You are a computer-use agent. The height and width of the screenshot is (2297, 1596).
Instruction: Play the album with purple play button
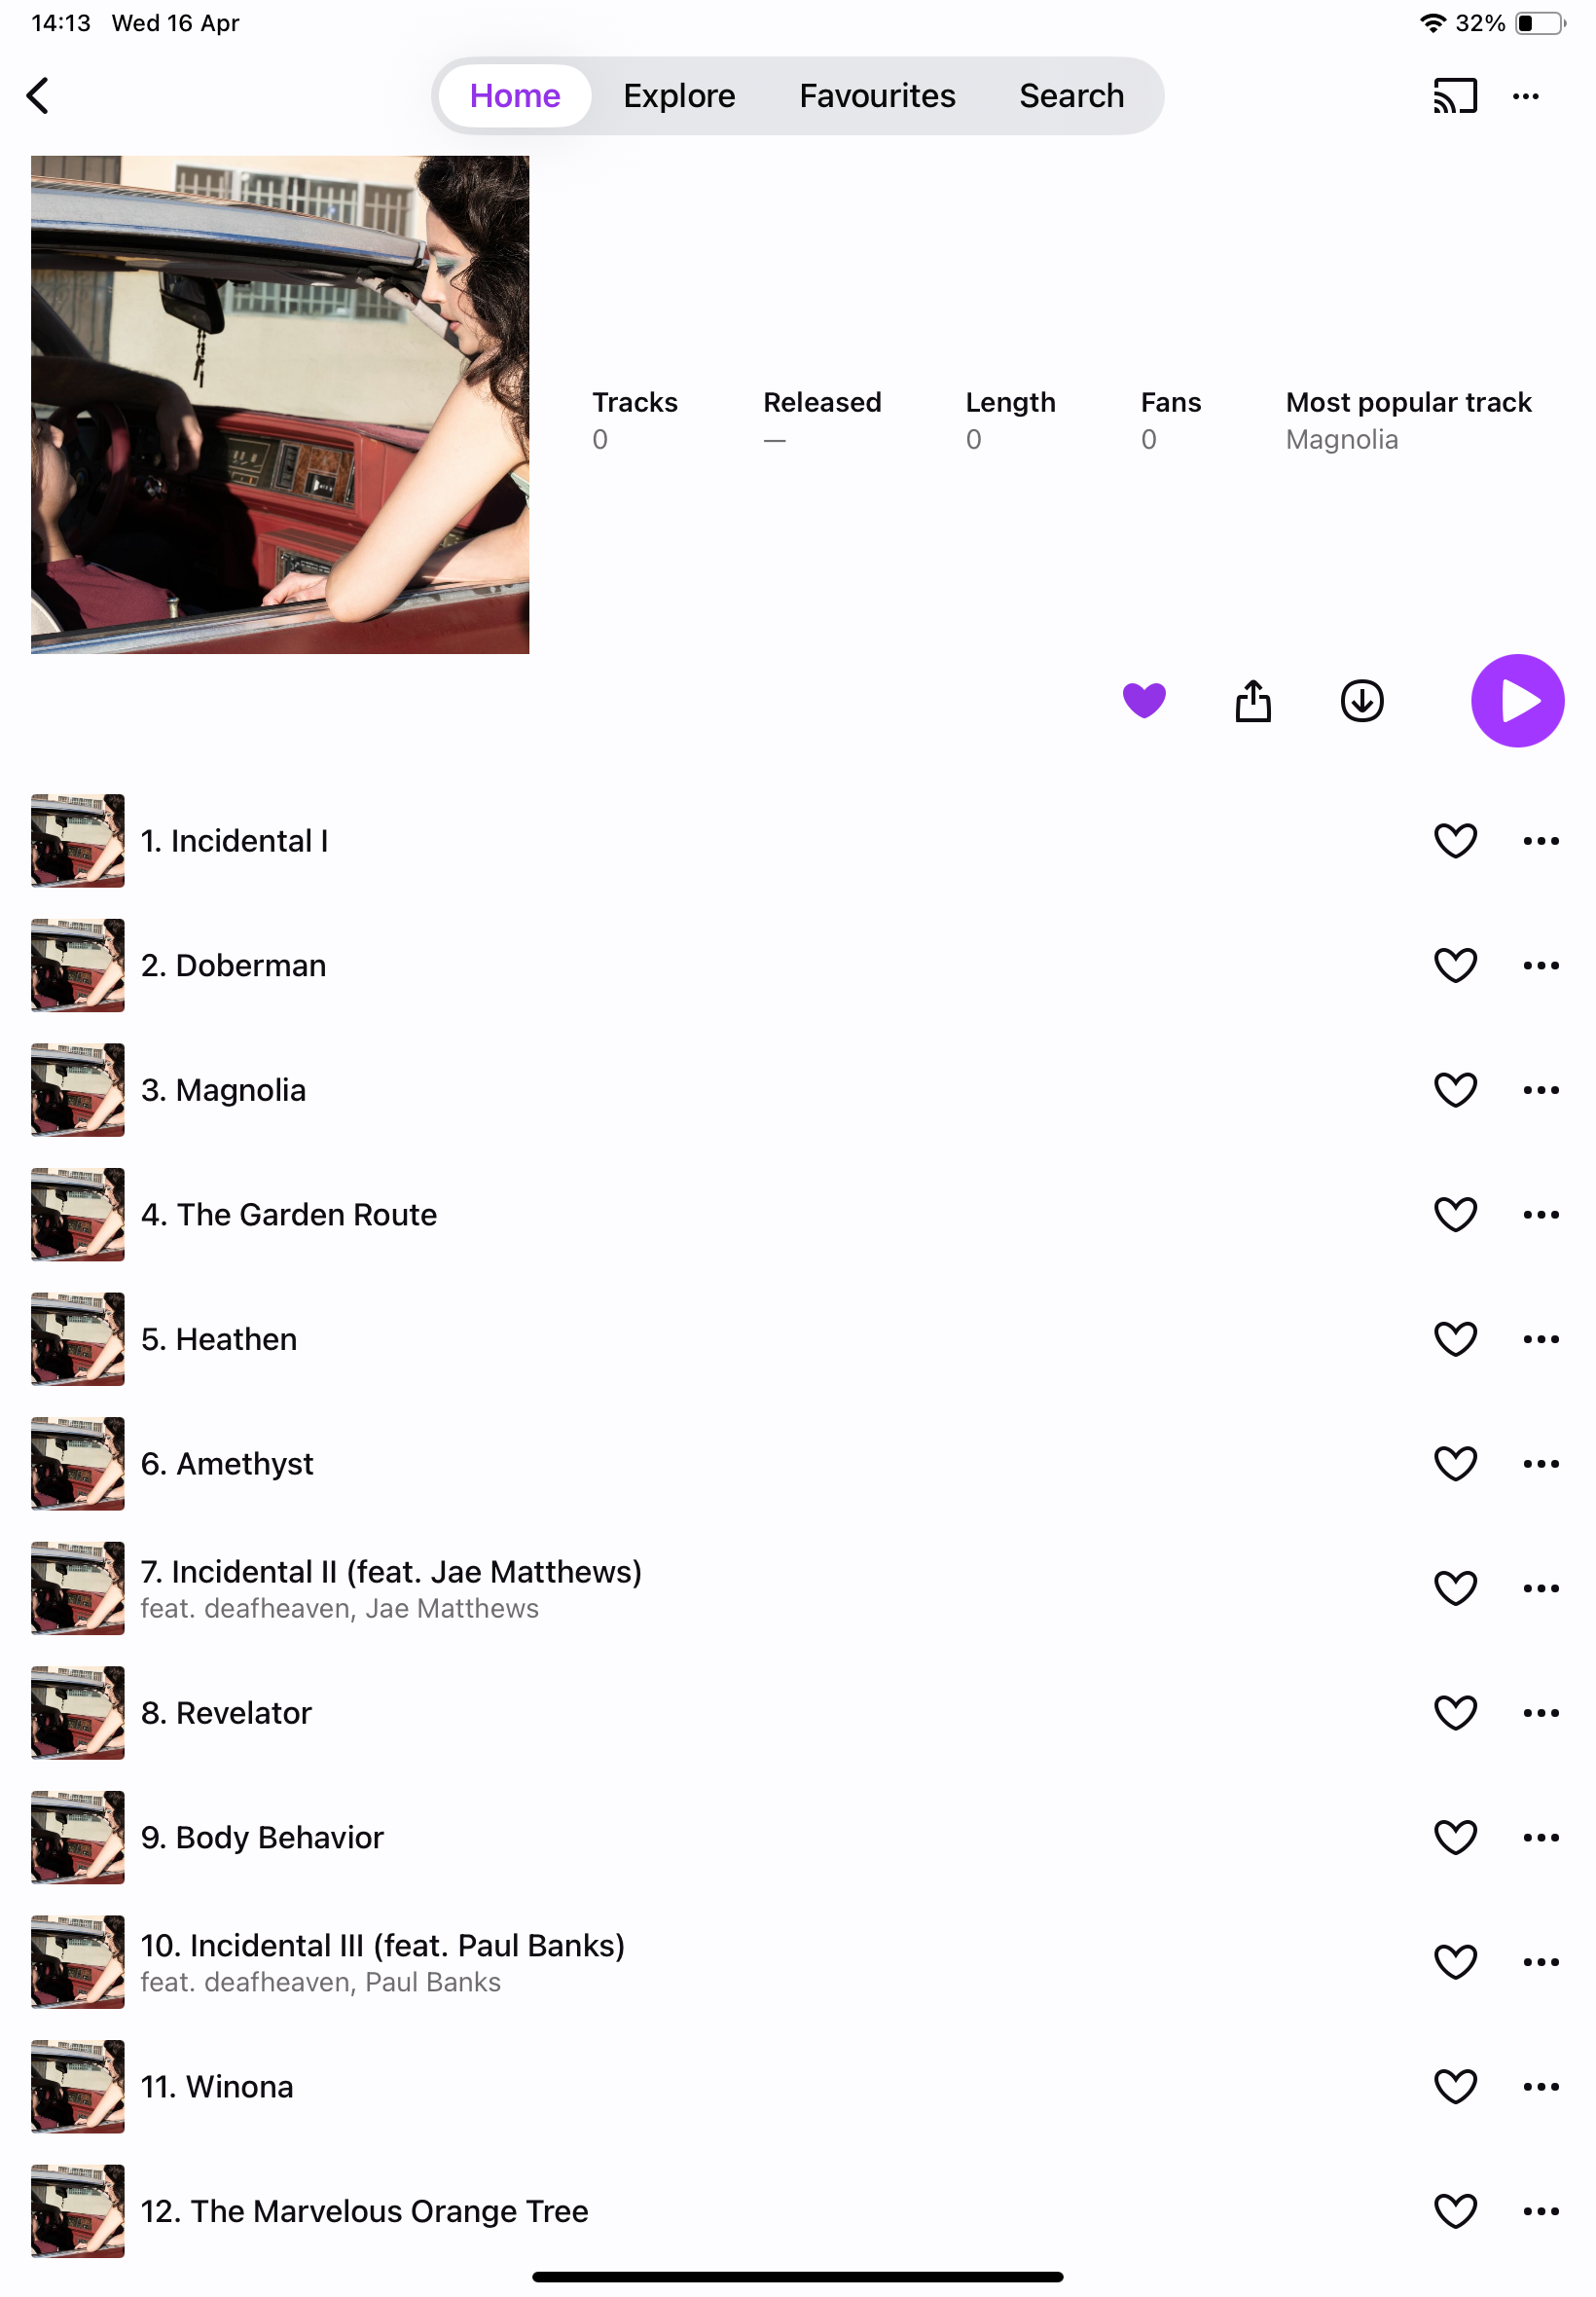tap(1517, 700)
